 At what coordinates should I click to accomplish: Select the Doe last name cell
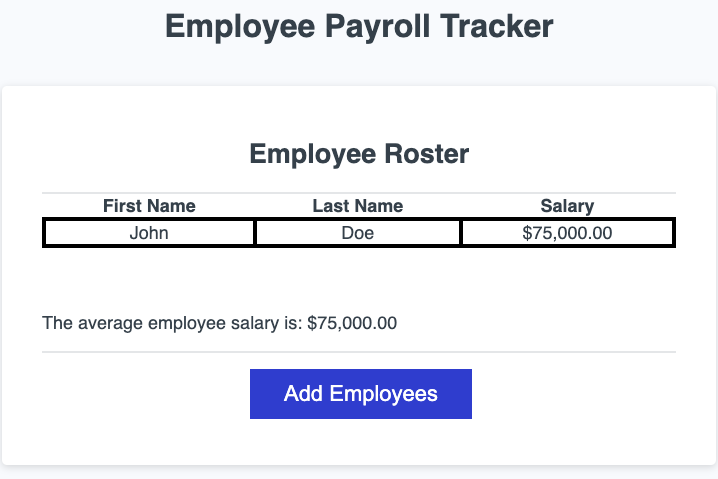point(357,233)
